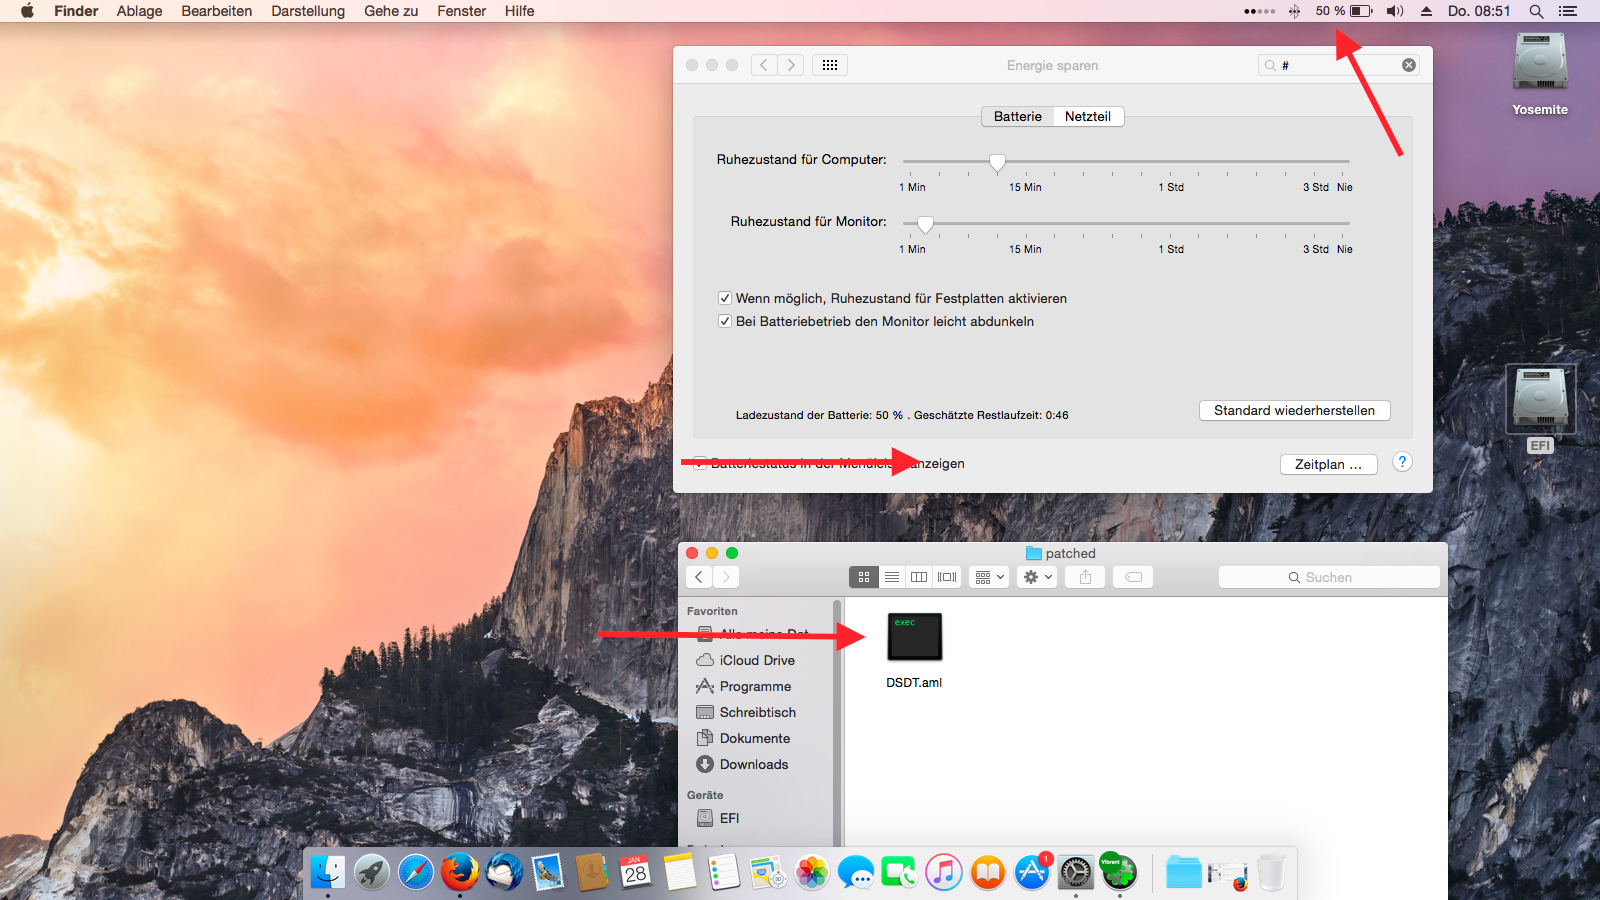The width and height of the screenshot is (1600, 900).
Task: Go back in Energie sparen preferences
Action: (764, 65)
